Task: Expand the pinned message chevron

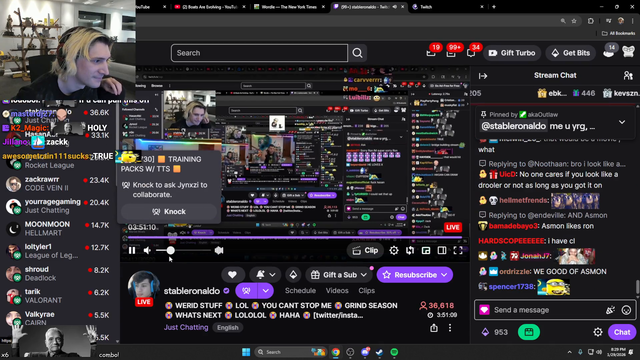Action: (622, 122)
